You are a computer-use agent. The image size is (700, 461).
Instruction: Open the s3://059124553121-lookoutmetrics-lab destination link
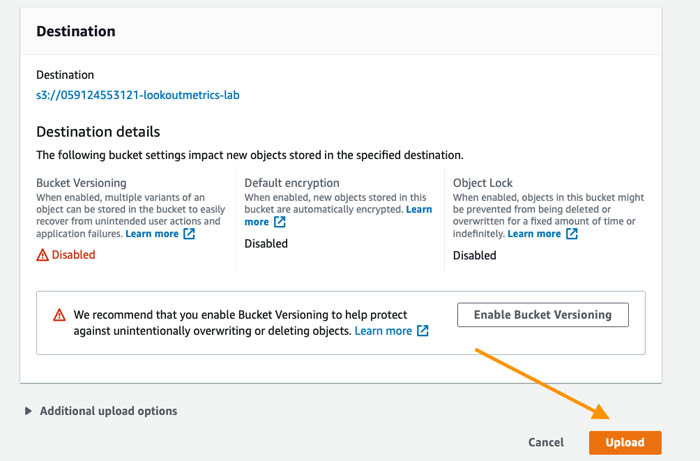(138, 95)
